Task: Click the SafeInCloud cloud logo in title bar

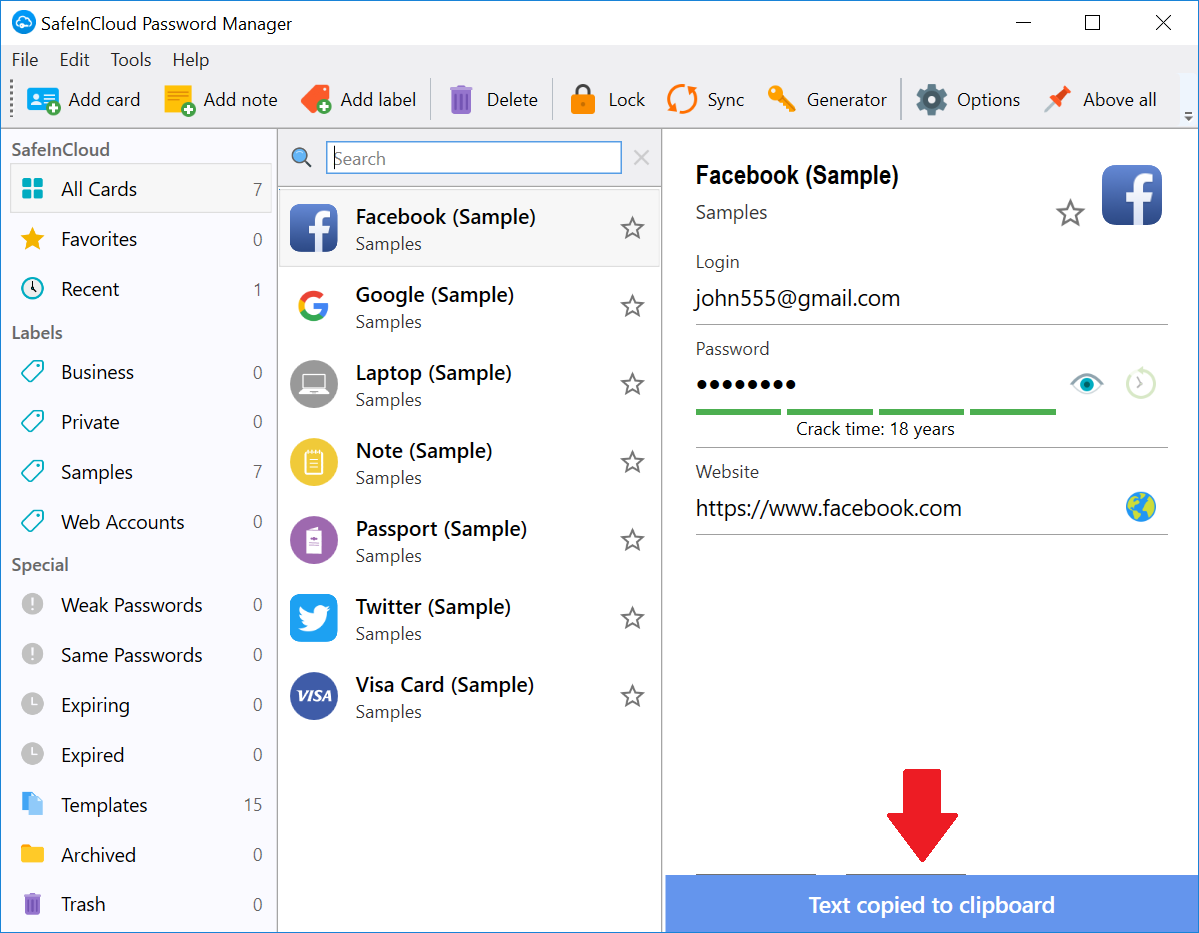Action: pyautogui.click(x=23, y=23)
